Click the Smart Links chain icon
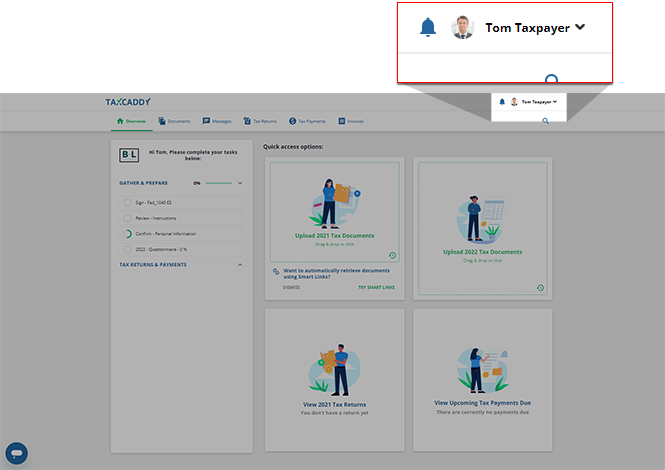 click(x=276, y=271)
